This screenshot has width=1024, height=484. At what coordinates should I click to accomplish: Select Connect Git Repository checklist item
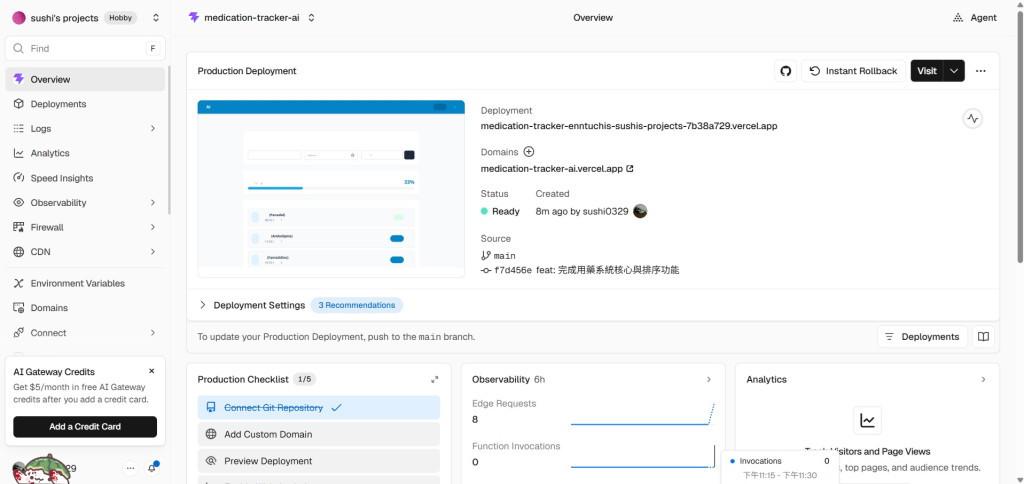(x=319, y=408)
